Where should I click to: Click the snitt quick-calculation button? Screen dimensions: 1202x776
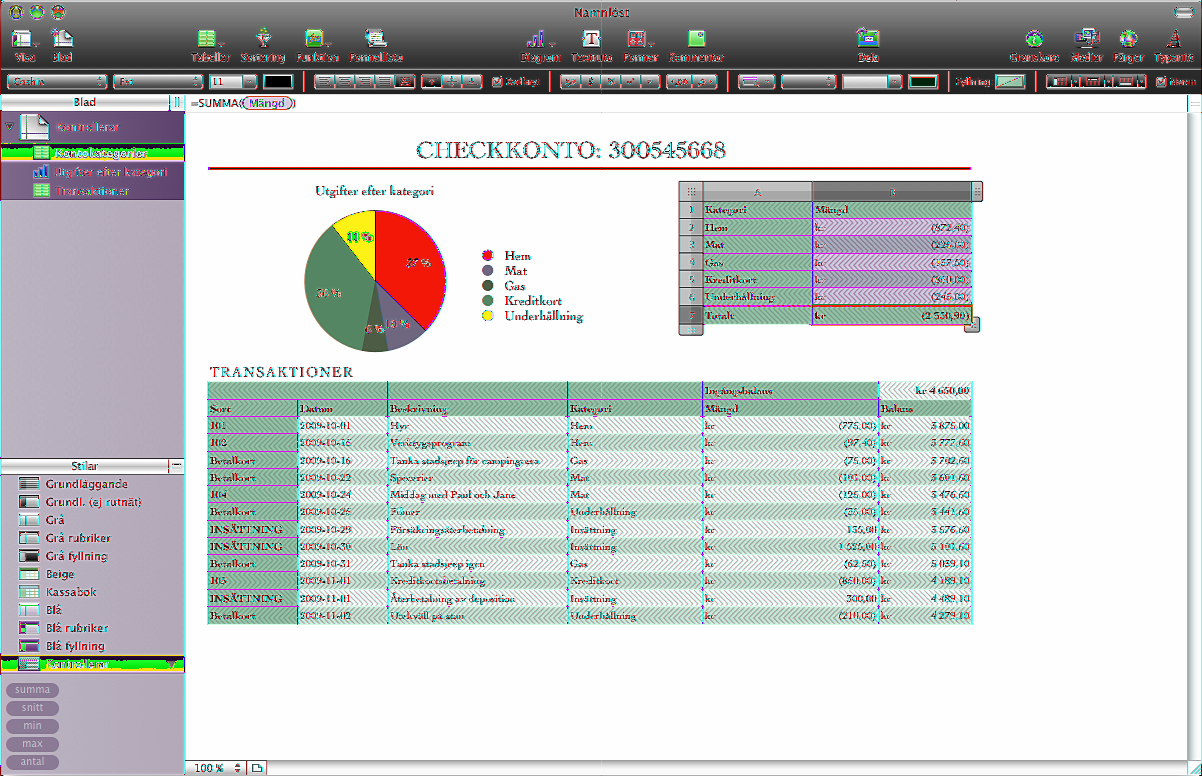point(32,708)
